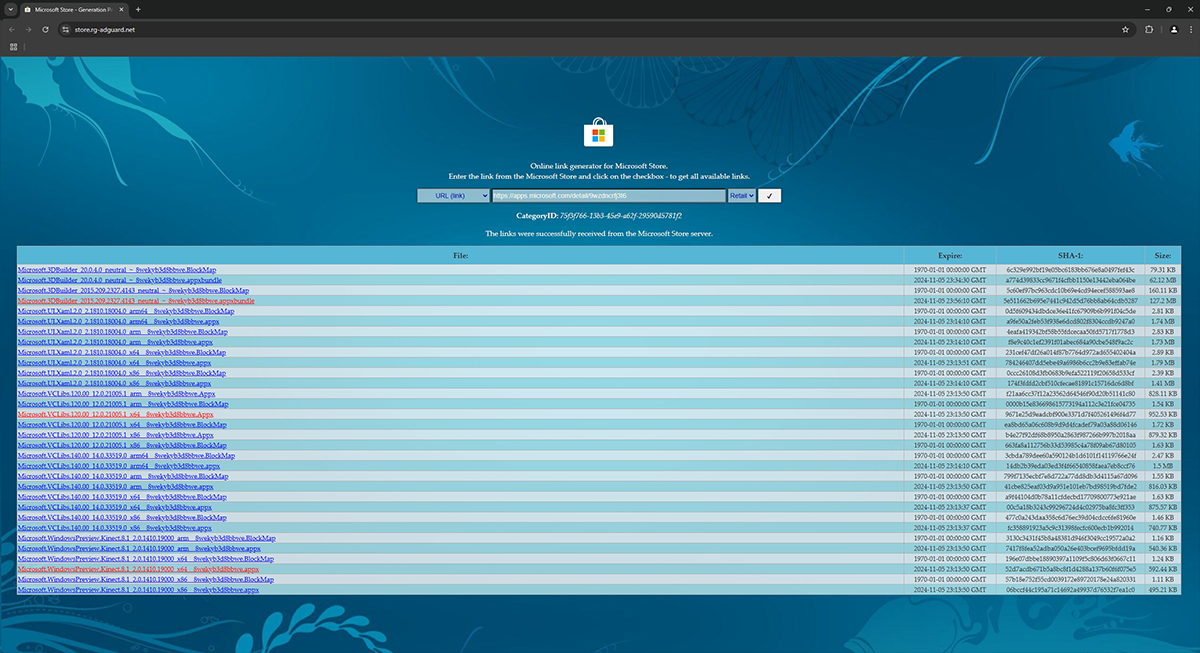The height and width of the screenshot is (653, 1200).
Task: Click the apps.microsoft.com link input field
Action: point(608,196)
